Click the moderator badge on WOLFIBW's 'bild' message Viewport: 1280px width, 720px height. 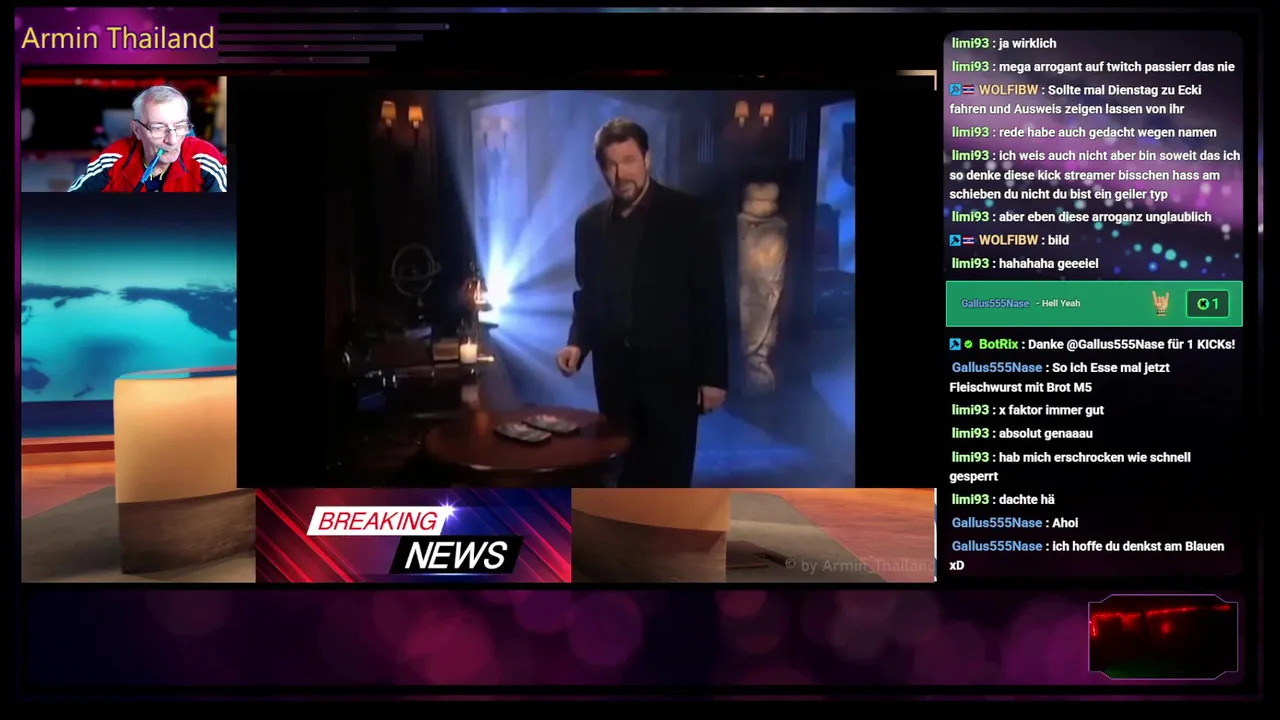[955, 240]
